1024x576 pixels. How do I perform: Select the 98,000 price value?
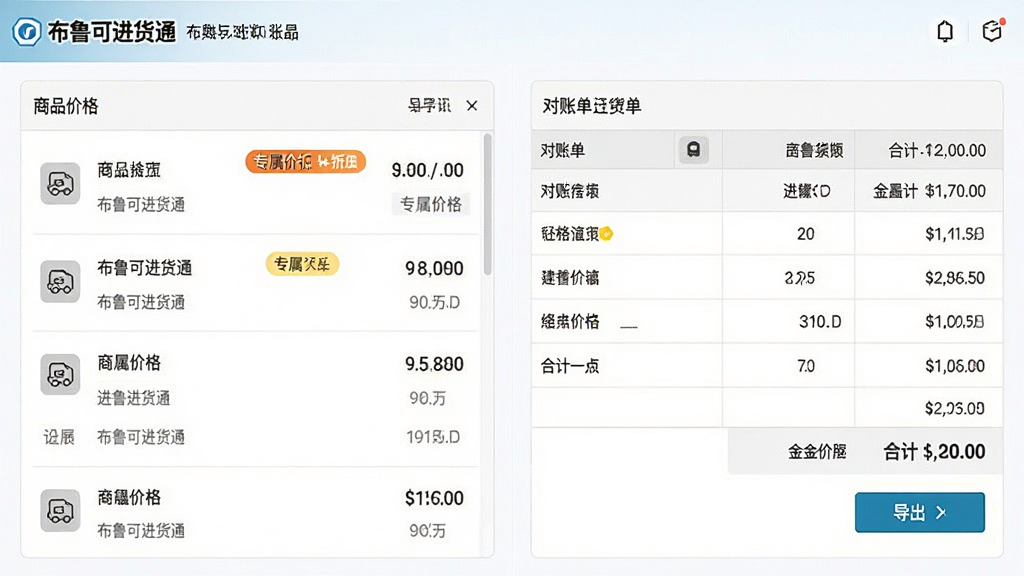click(x=434, y=268)
